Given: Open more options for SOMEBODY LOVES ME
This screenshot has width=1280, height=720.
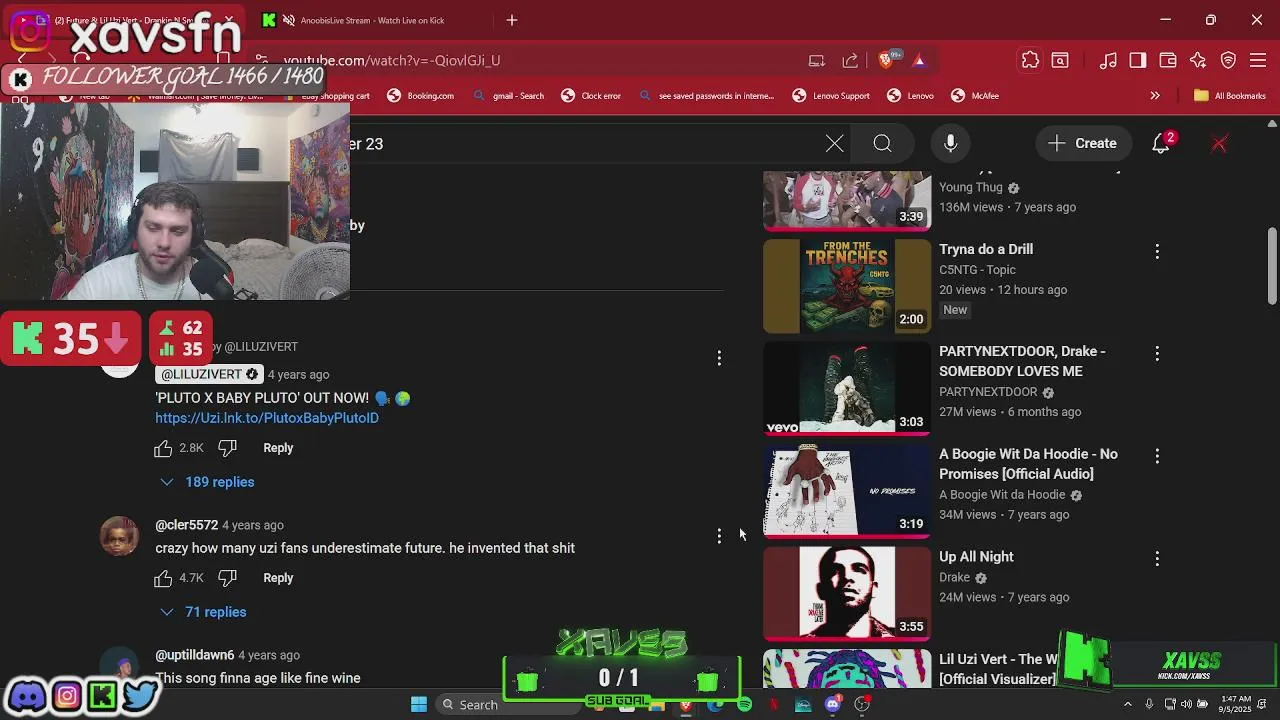Looking at the screenshot, I should coord(1157,353).
